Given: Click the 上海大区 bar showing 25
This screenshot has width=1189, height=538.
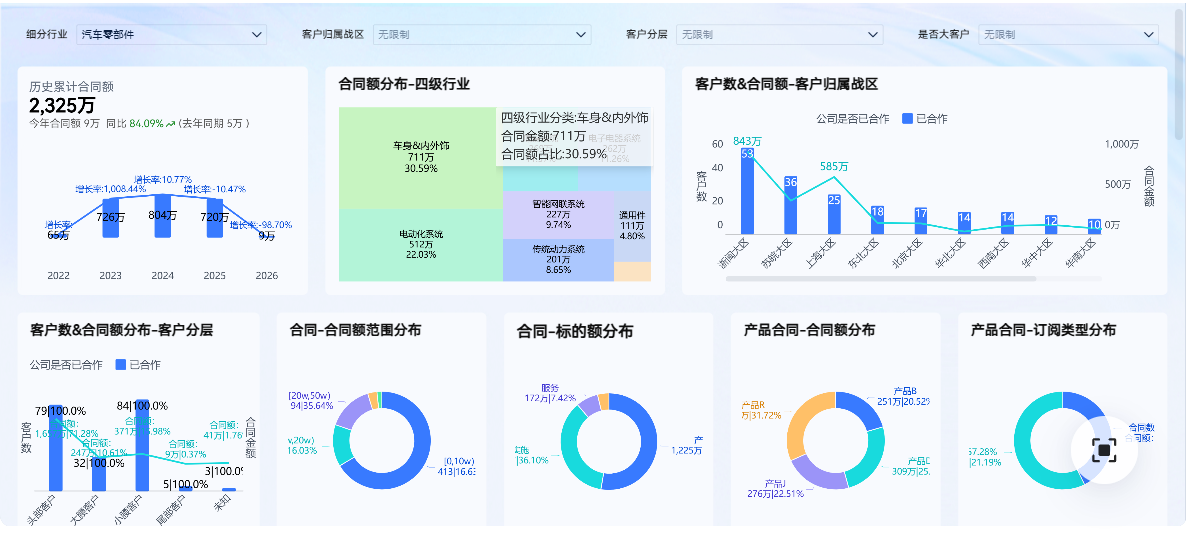Looking at the screenshot, I should click(x=834, y=214).
